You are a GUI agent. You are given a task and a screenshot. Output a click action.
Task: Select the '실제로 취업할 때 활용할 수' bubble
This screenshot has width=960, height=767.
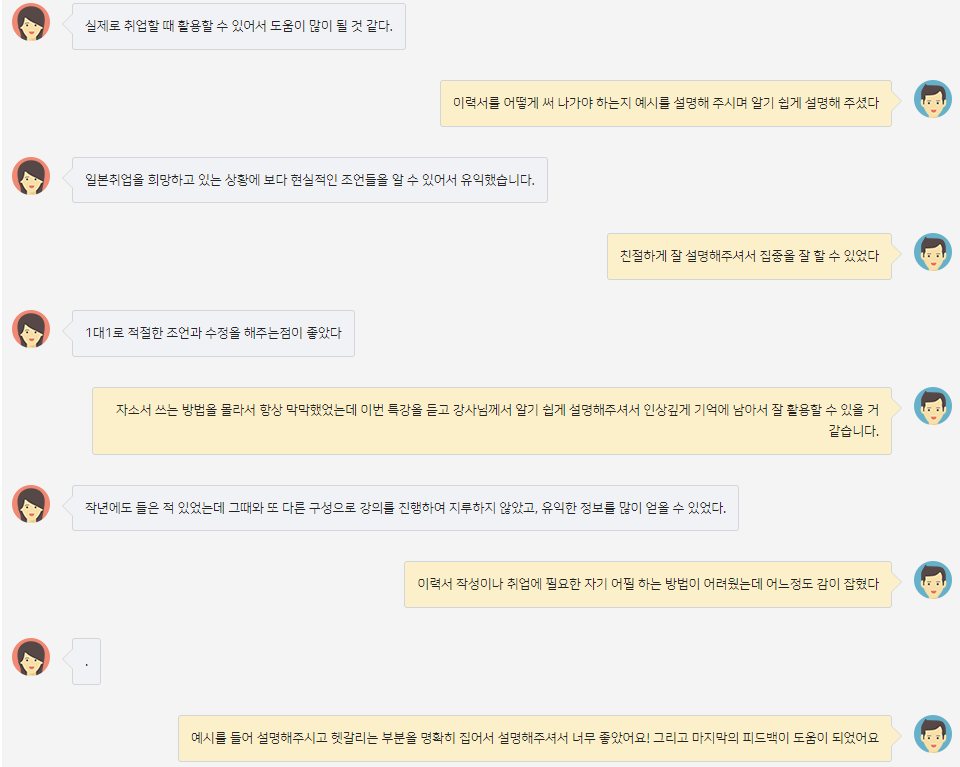(239, 26)
